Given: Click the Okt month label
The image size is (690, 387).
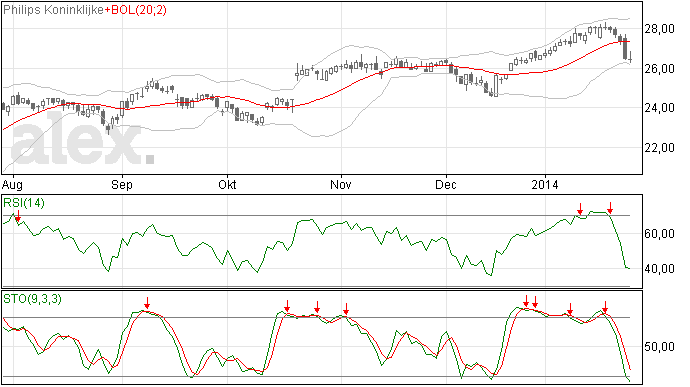Looking at the screenshot, I should point(227,184).
